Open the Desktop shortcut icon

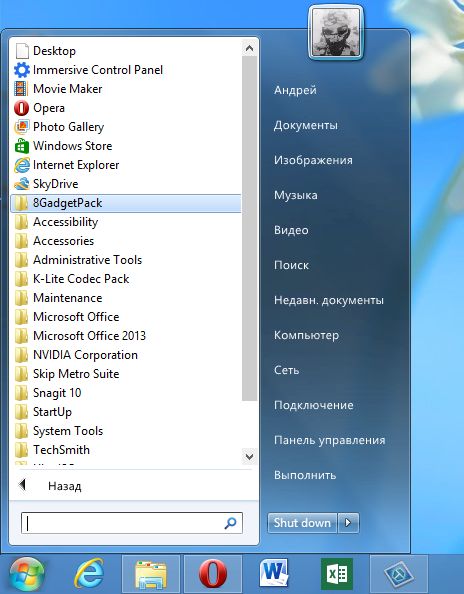coord(22,51)
